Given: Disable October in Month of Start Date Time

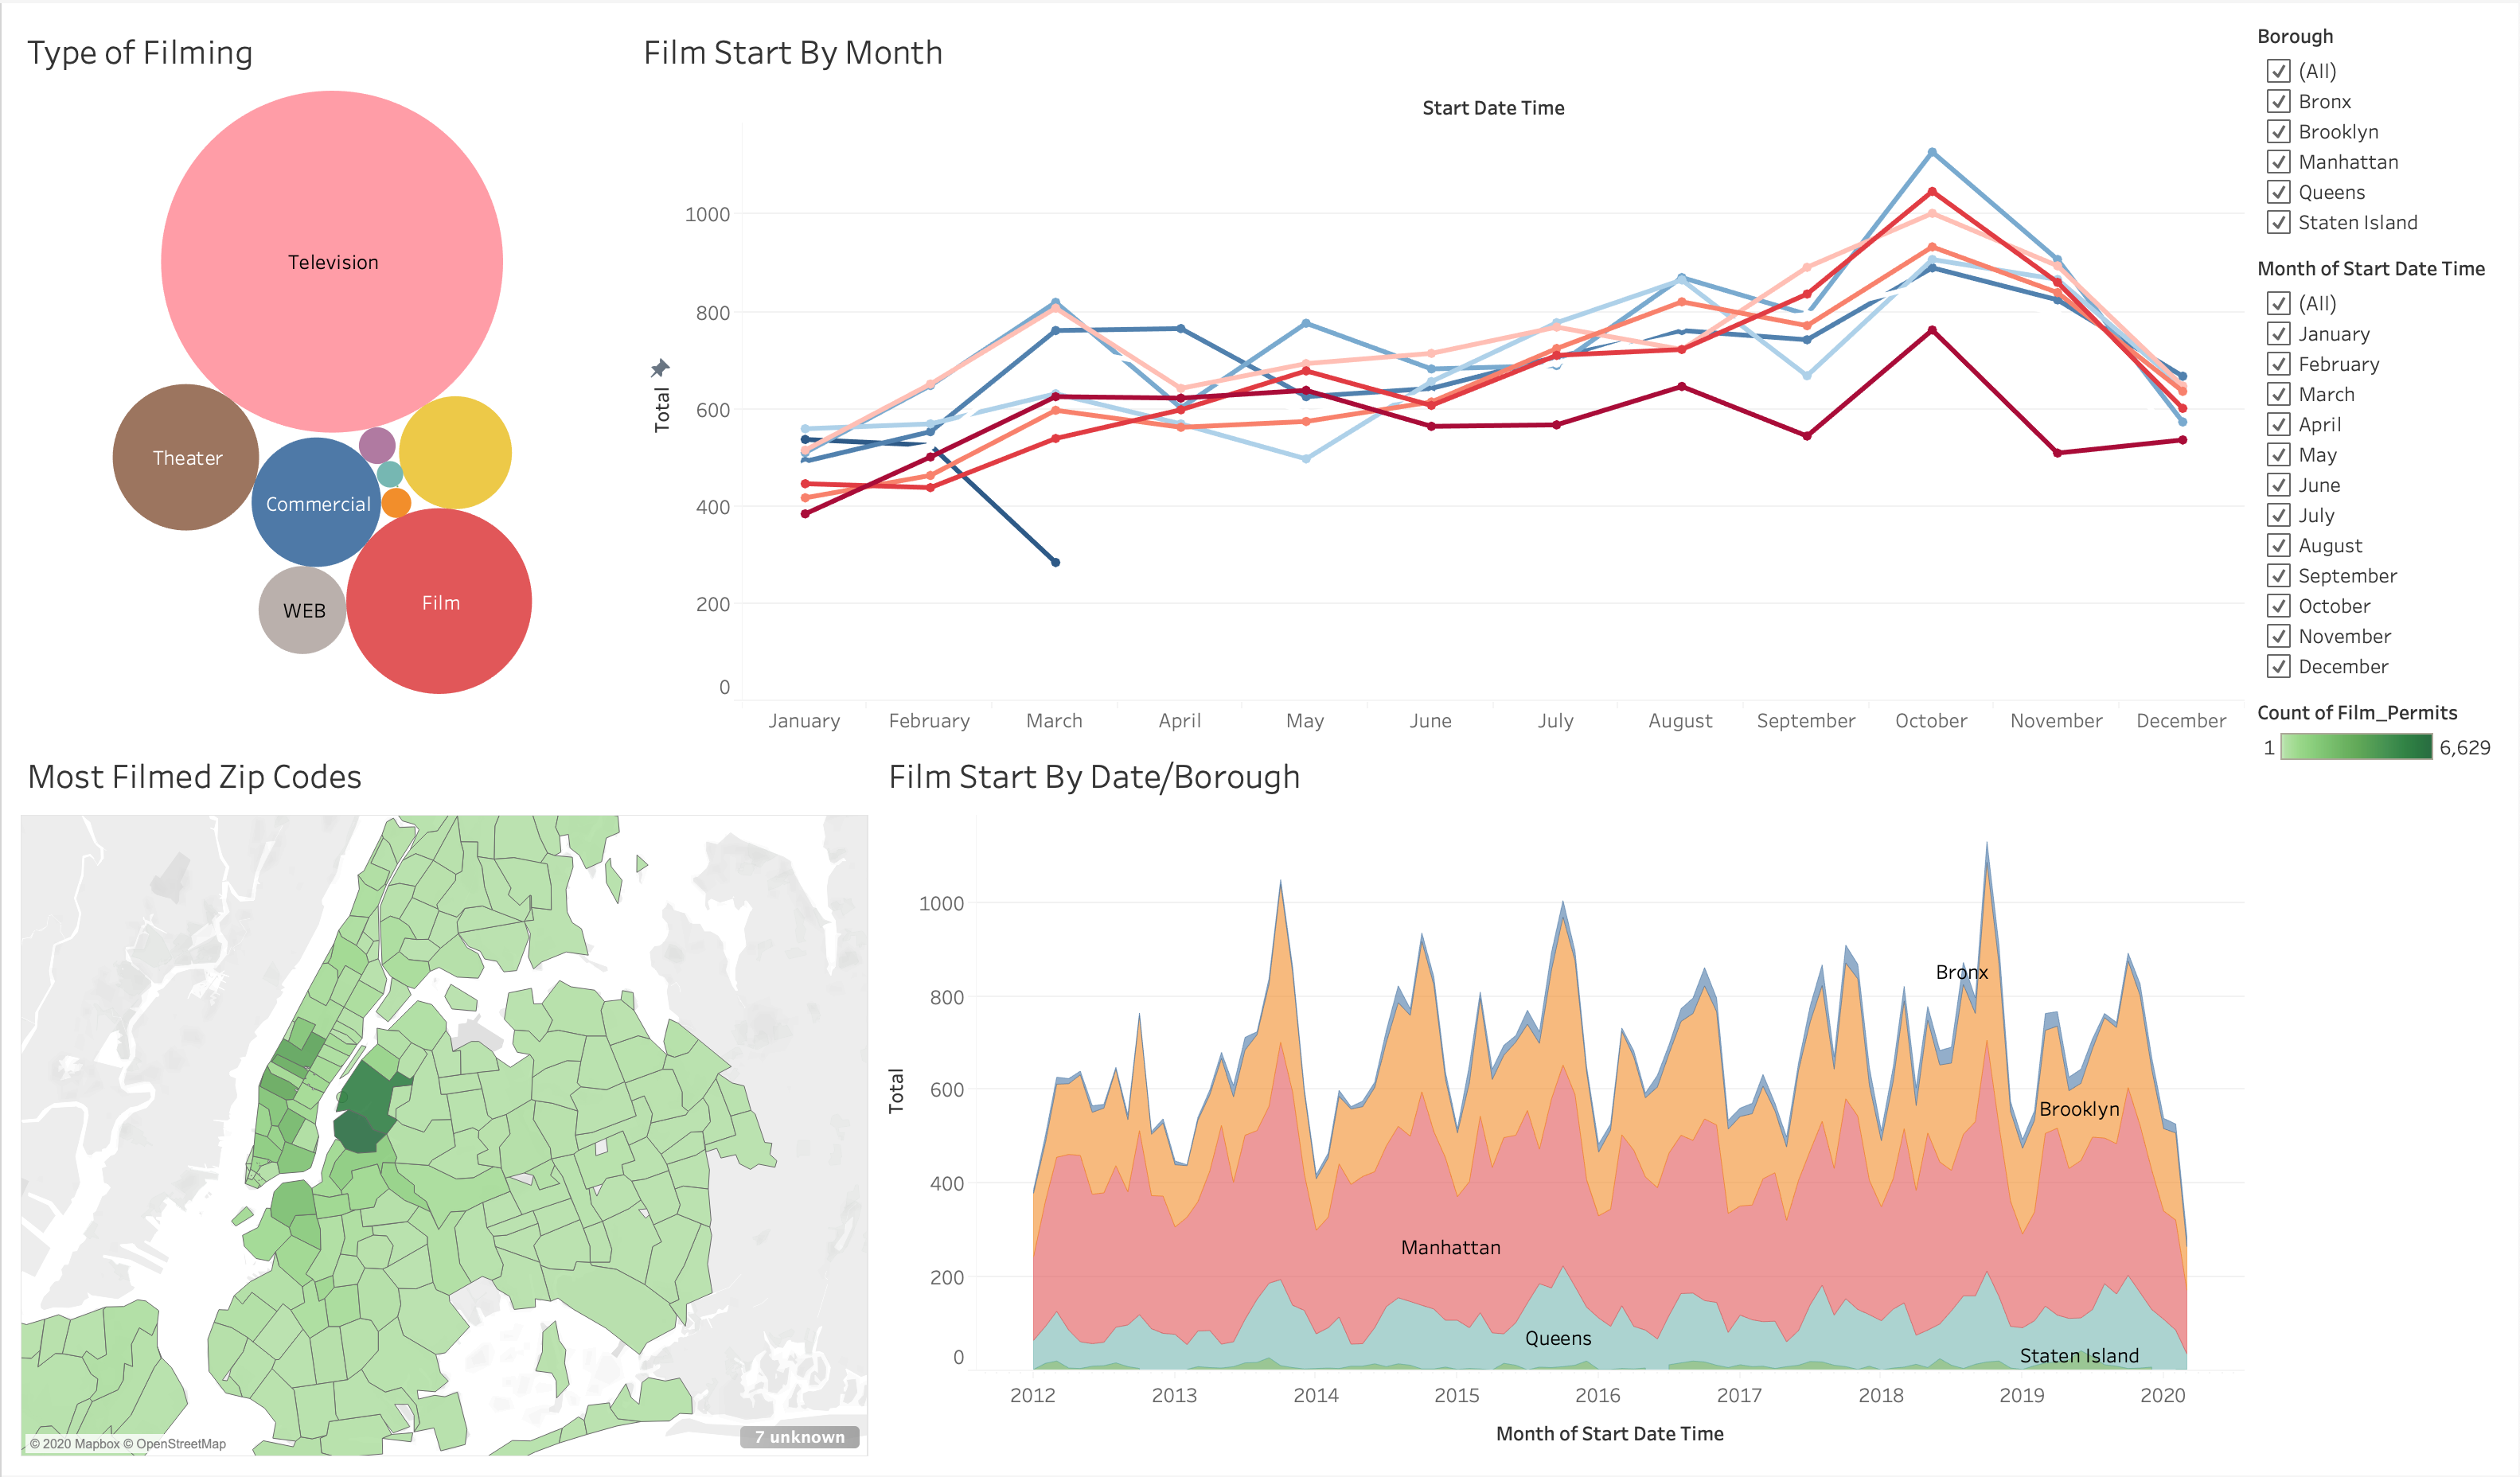Looking at the screenshot, I should click(2279, 605).
